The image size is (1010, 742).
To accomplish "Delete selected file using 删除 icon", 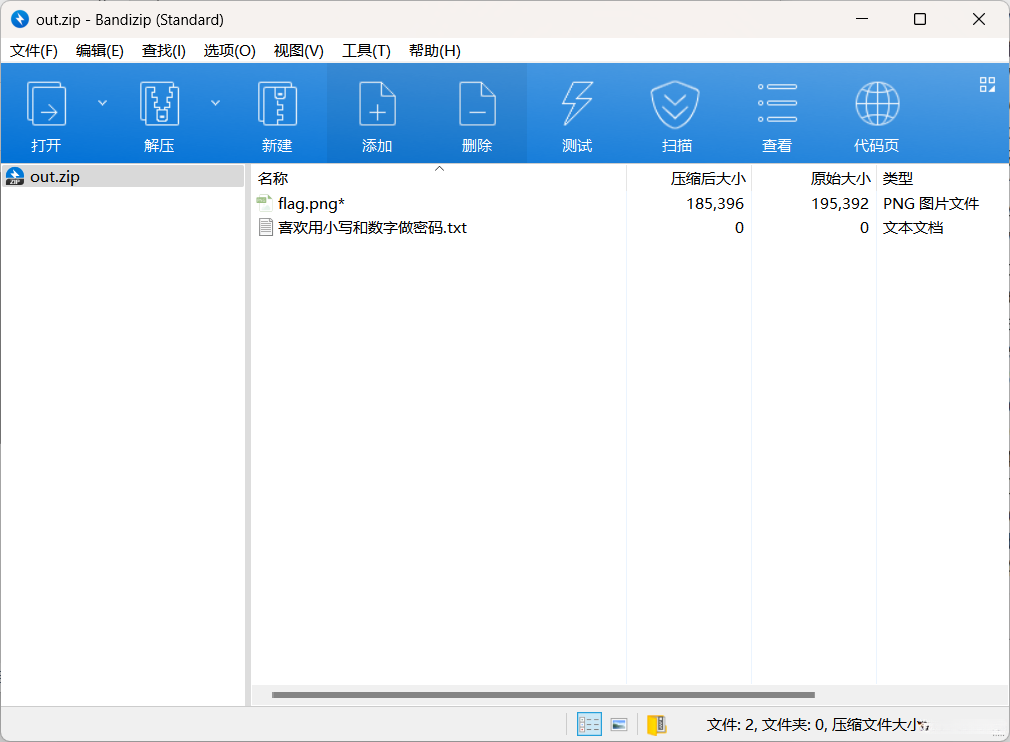I will click(477, 112).
